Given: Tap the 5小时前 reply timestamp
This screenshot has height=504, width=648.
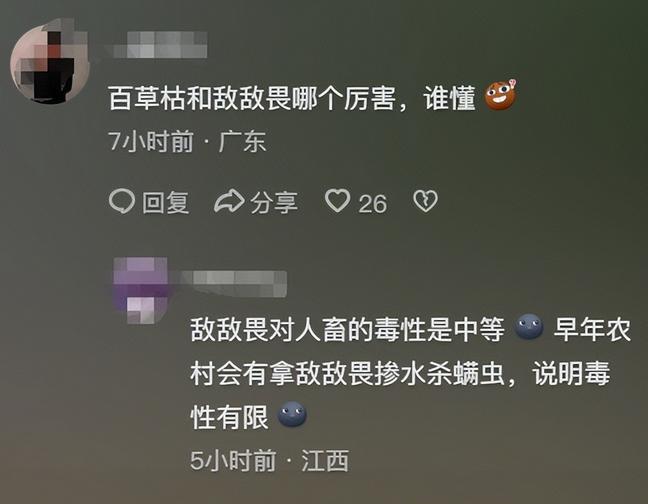Looking at the screenshot, I should (x=233, y=460).
